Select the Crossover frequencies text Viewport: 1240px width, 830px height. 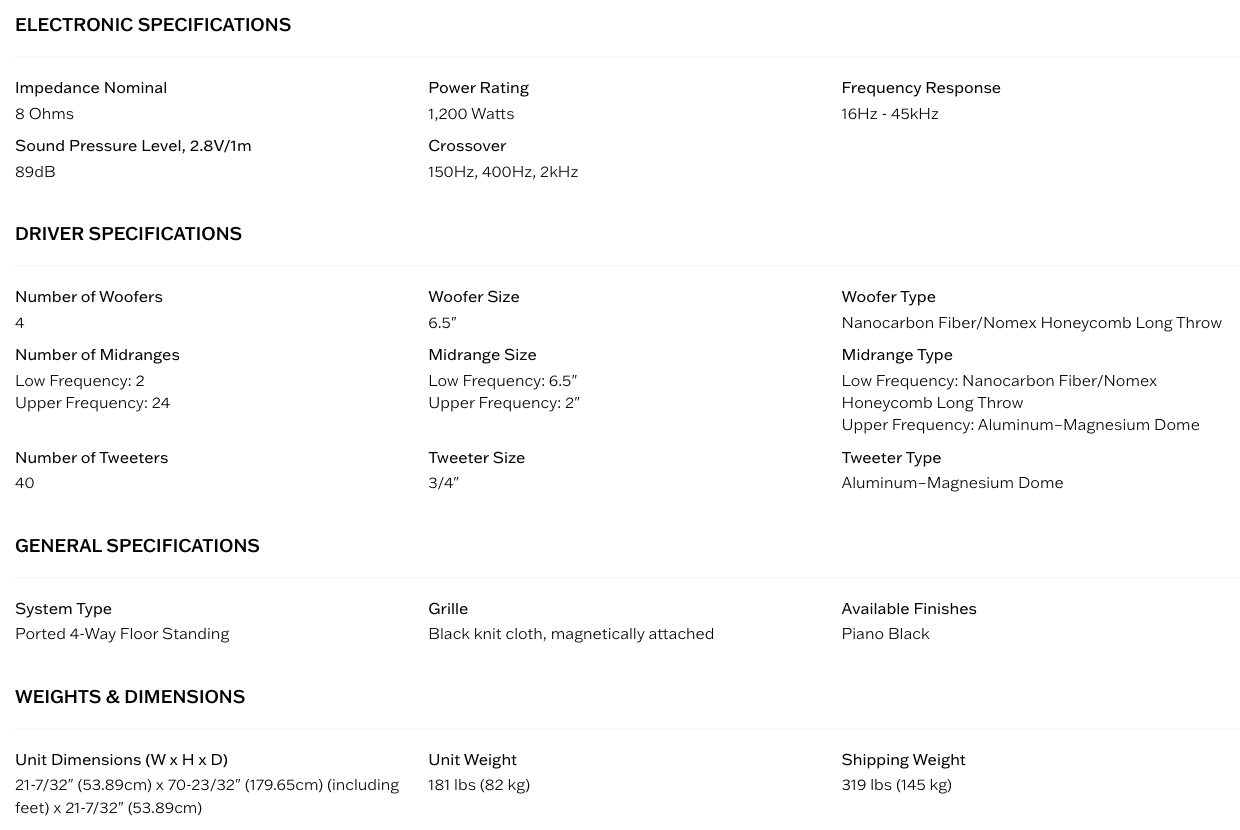pyautogui.click(x=503, y=171)
